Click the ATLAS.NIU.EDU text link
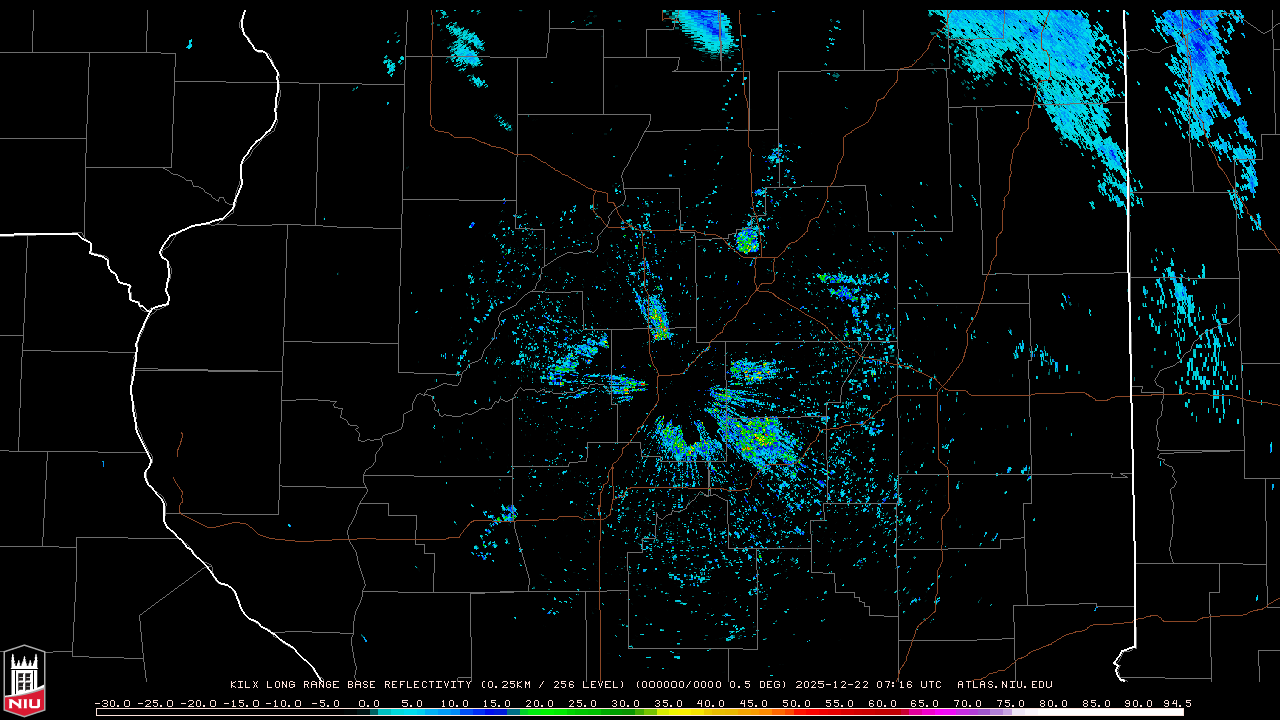Image resolution: width=1280 pixels, height=720 pixels. pos(1004,685)
